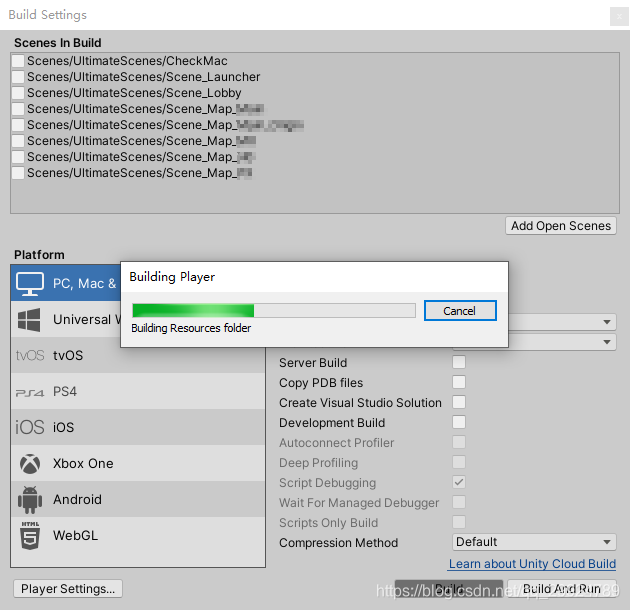Screen dimensions: 630x610
Task: Open Player Settings
Action: click(x=68, y=589)
